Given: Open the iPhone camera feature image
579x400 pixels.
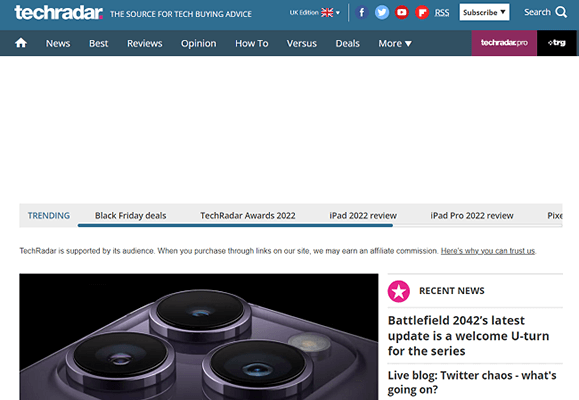Looking at the screenshot, I should pyautogui.click(x=199, y=336).
